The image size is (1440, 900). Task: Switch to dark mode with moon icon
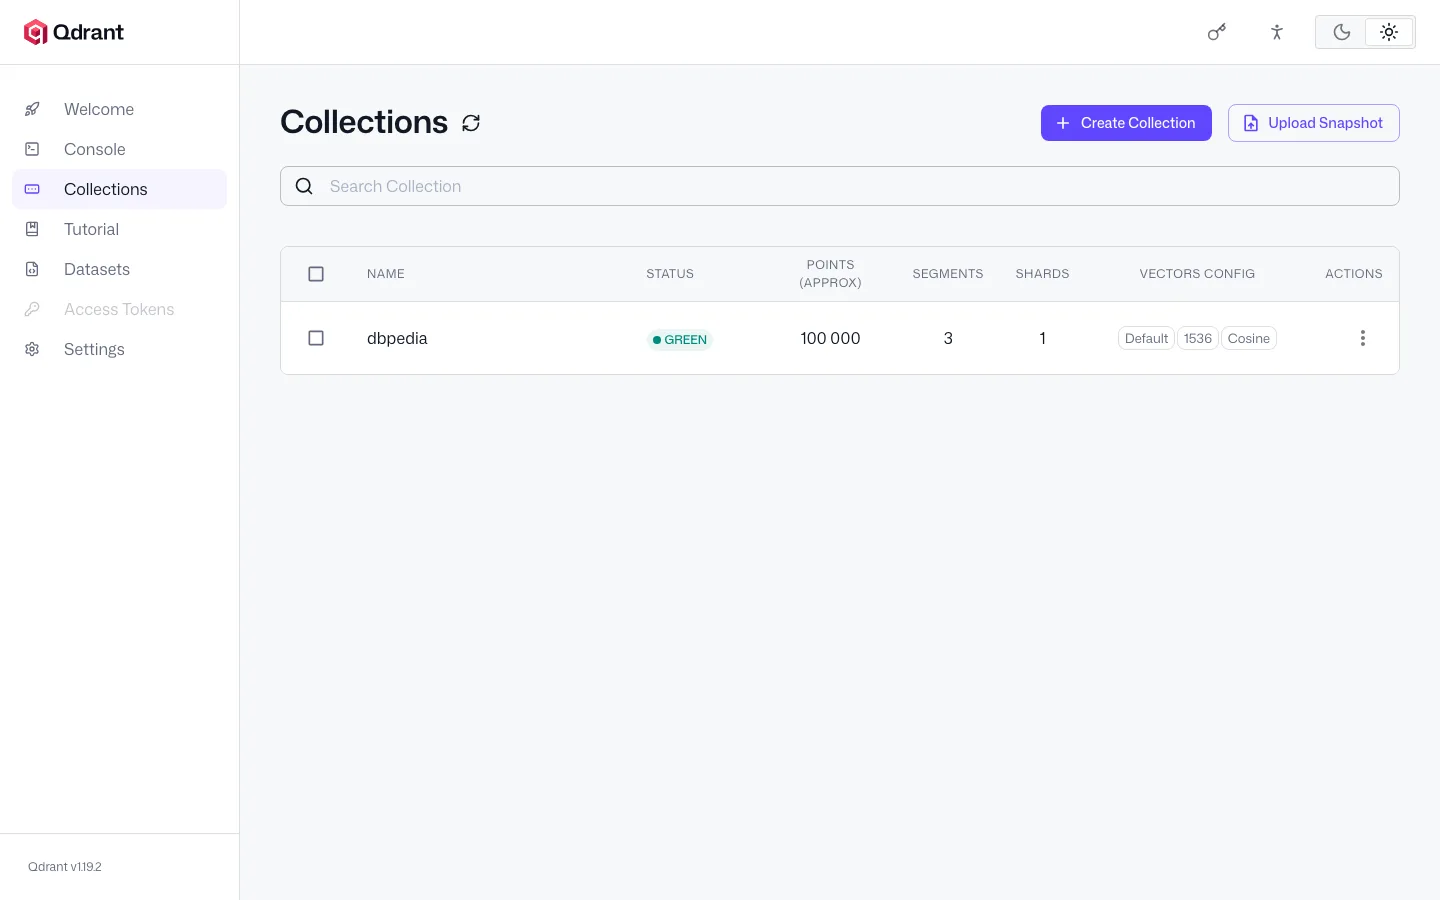point(1342,32)
